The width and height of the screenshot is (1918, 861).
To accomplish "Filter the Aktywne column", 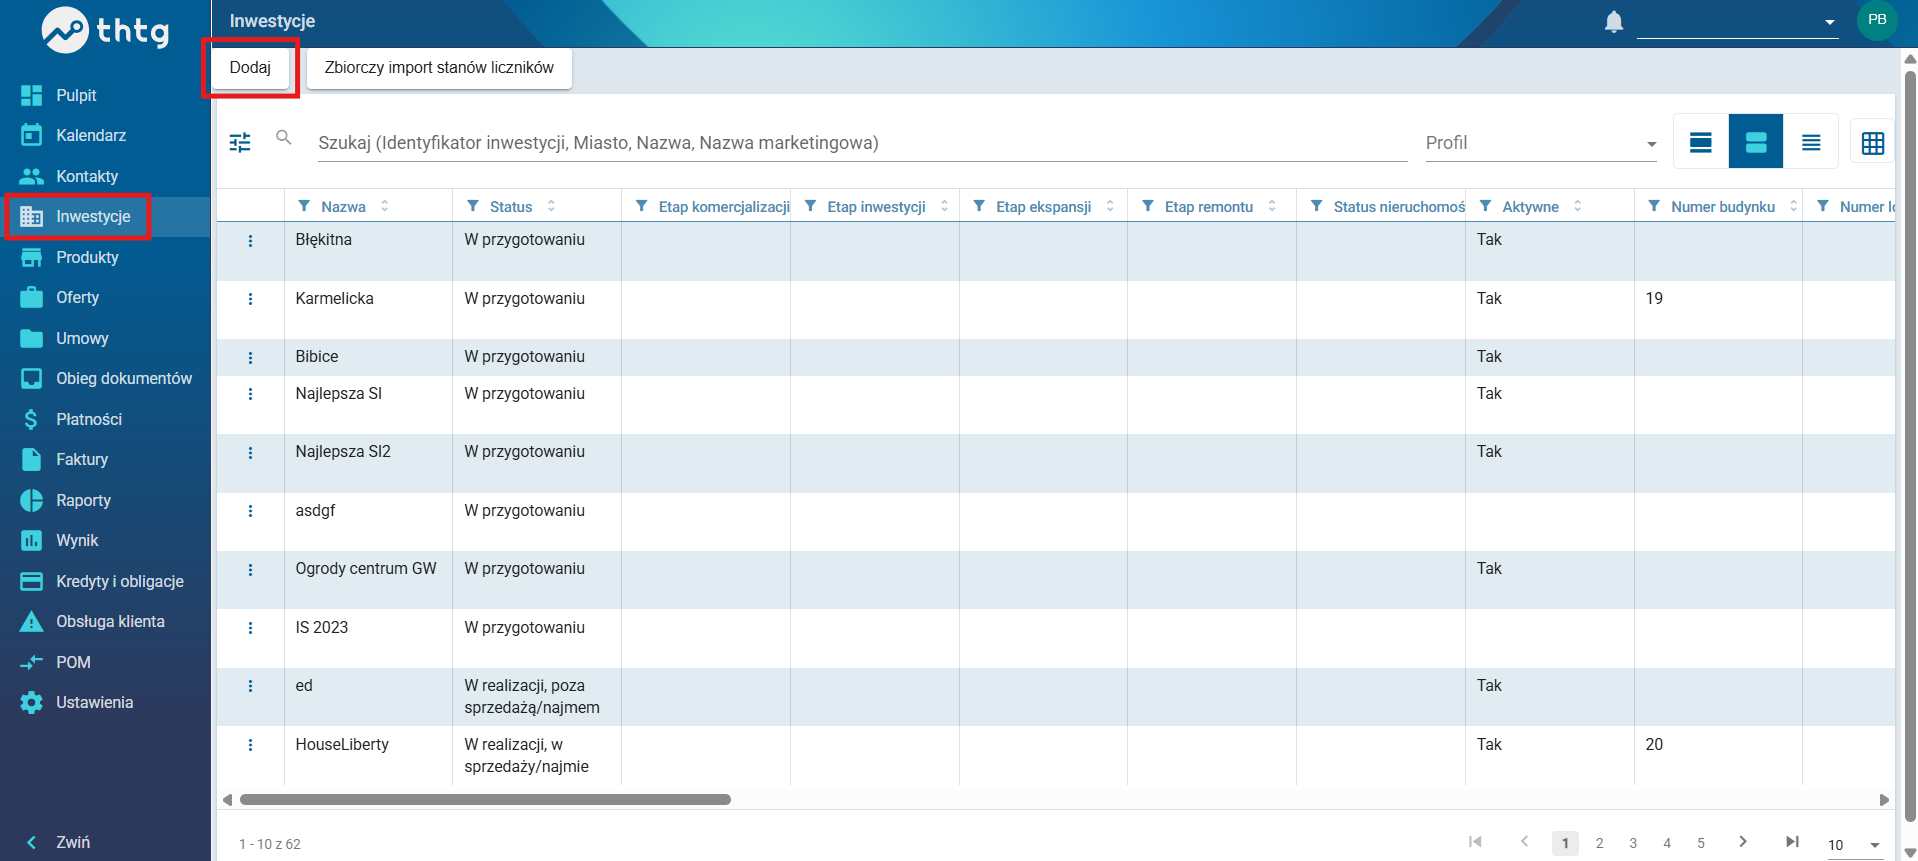I will [1486, 206].
